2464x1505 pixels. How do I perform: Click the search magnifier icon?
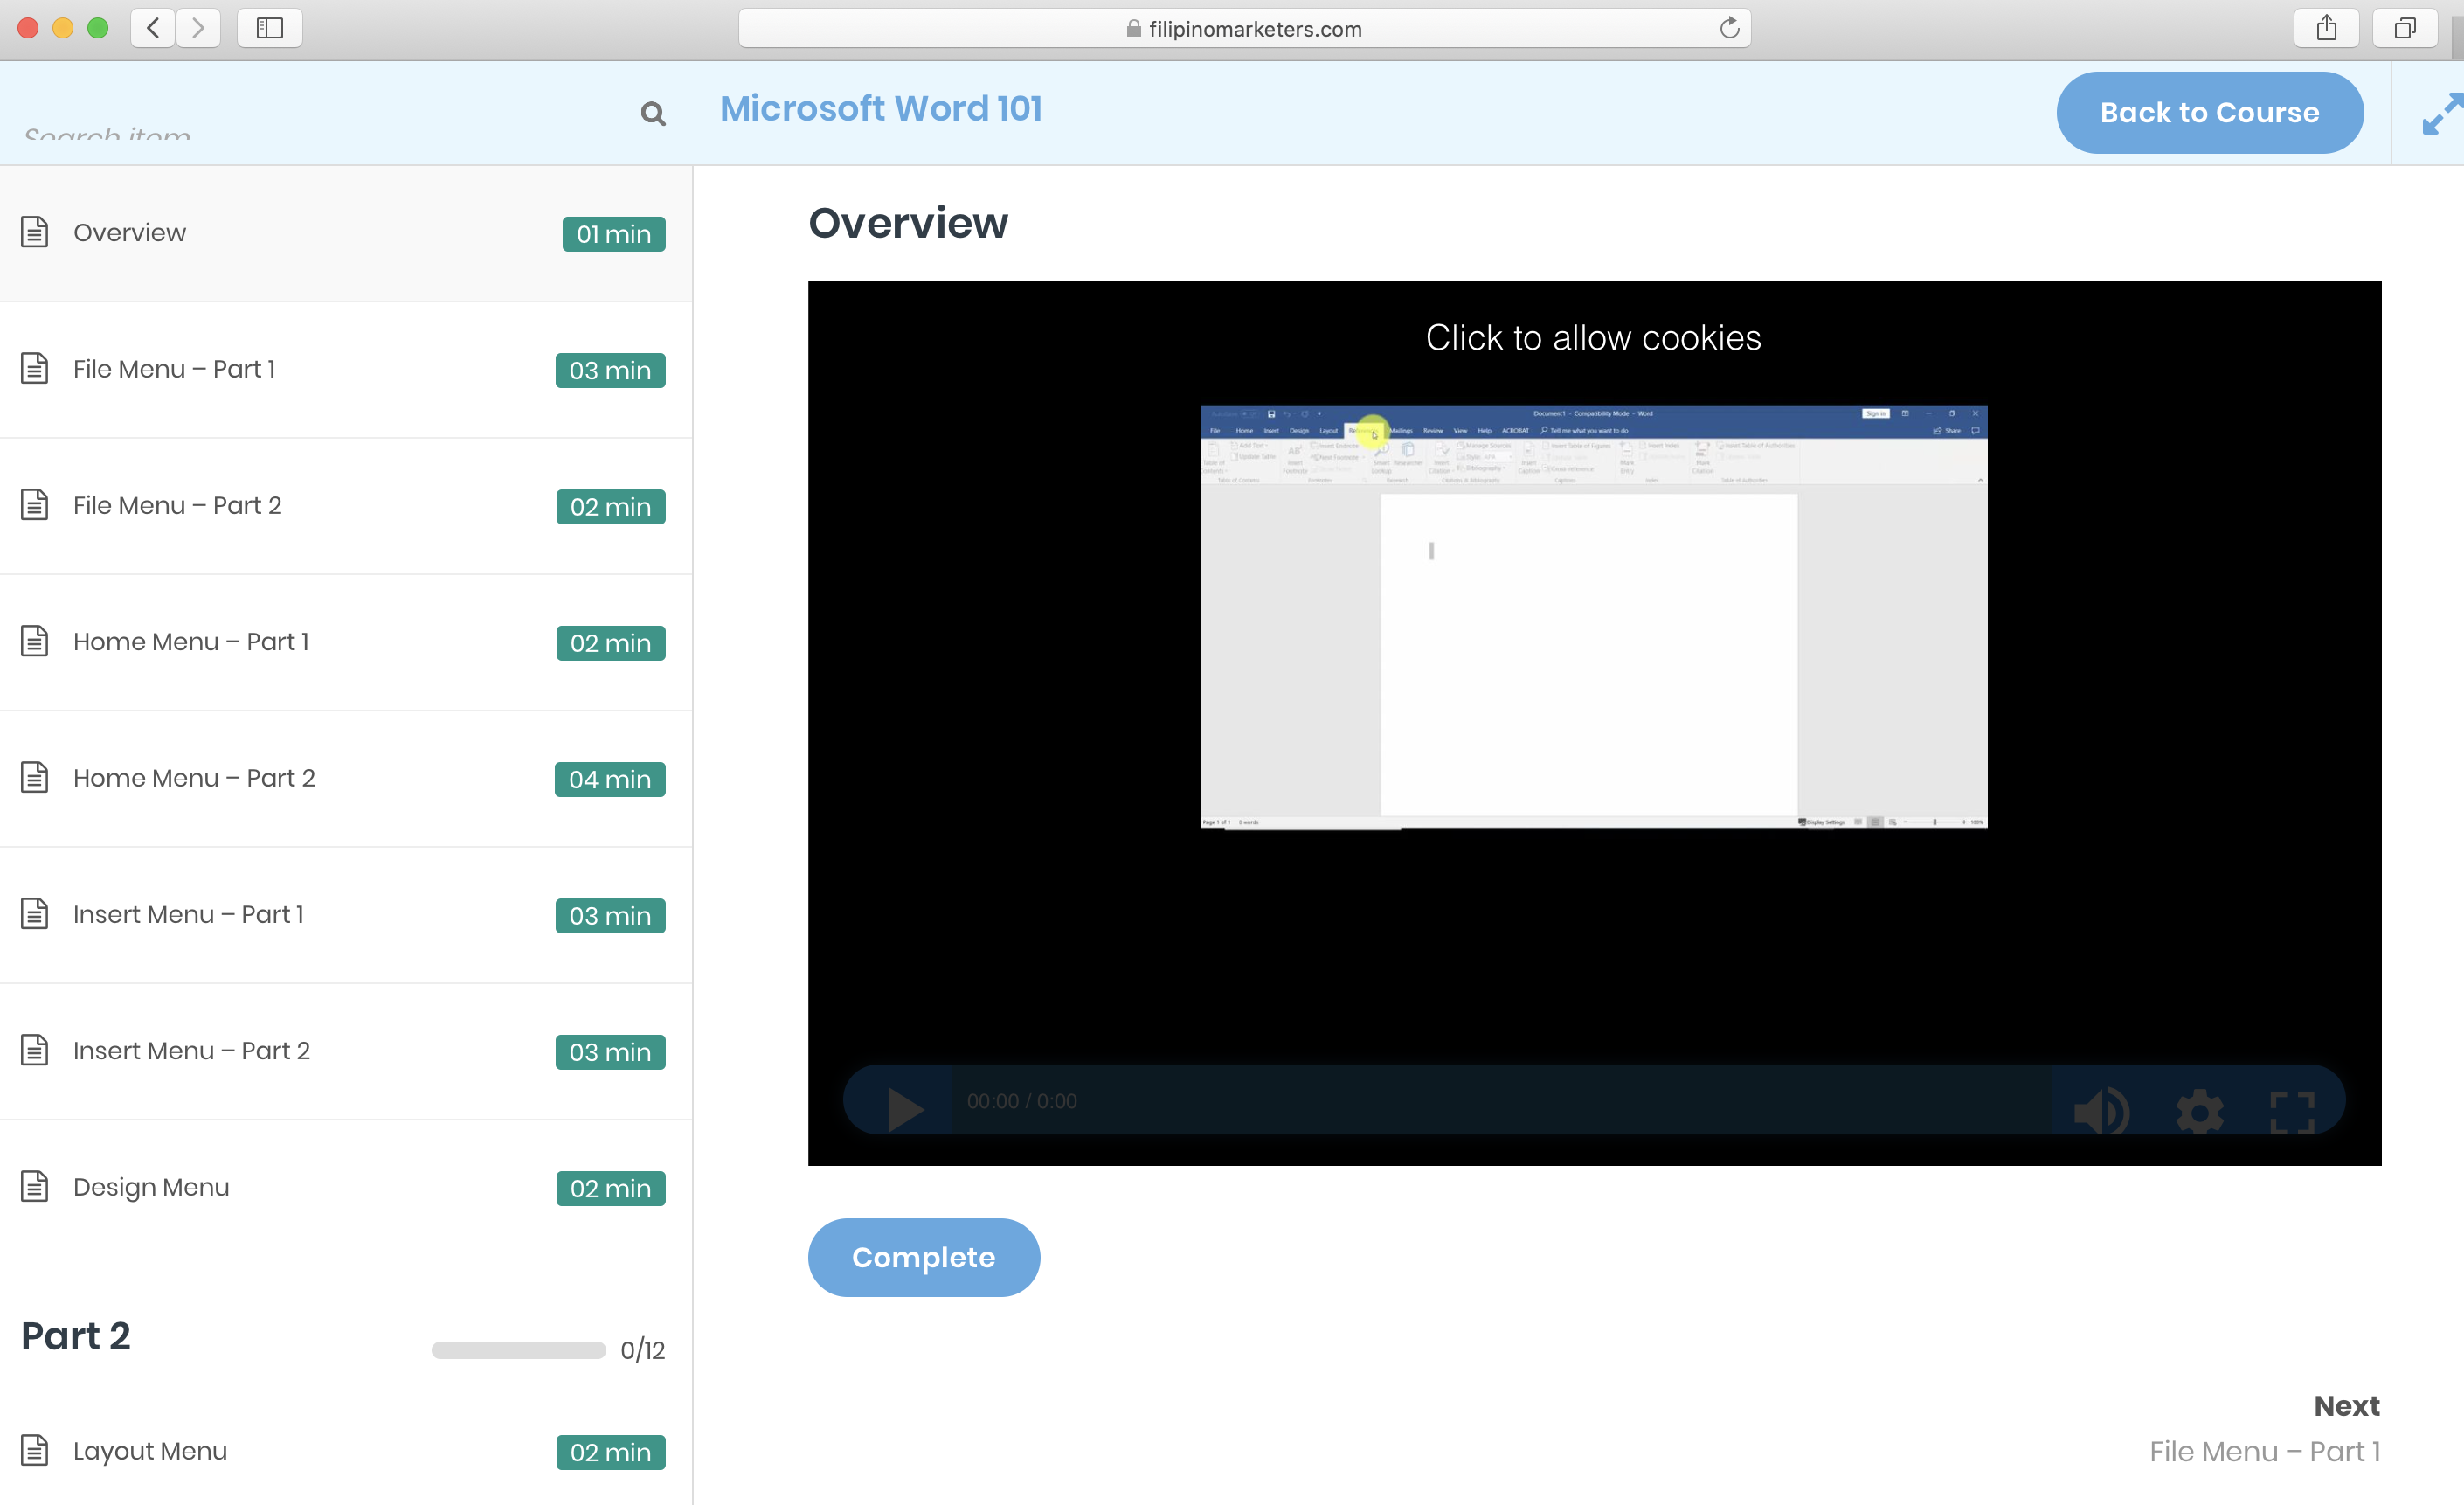pyautogui.click(x=653, y=114)
